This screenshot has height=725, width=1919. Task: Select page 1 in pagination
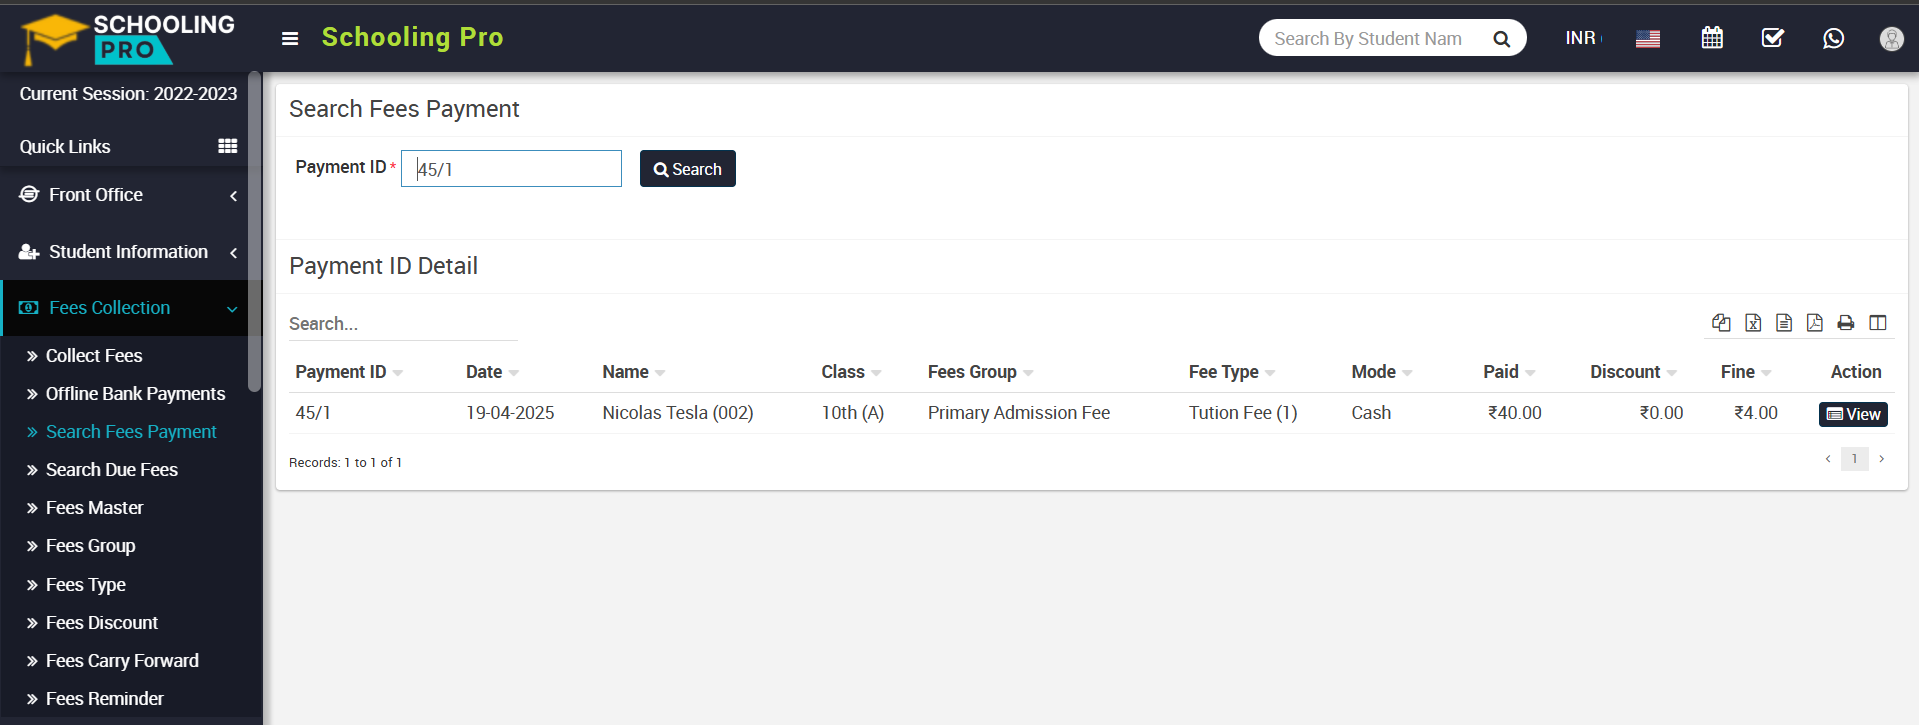(x=1854, y=459)
